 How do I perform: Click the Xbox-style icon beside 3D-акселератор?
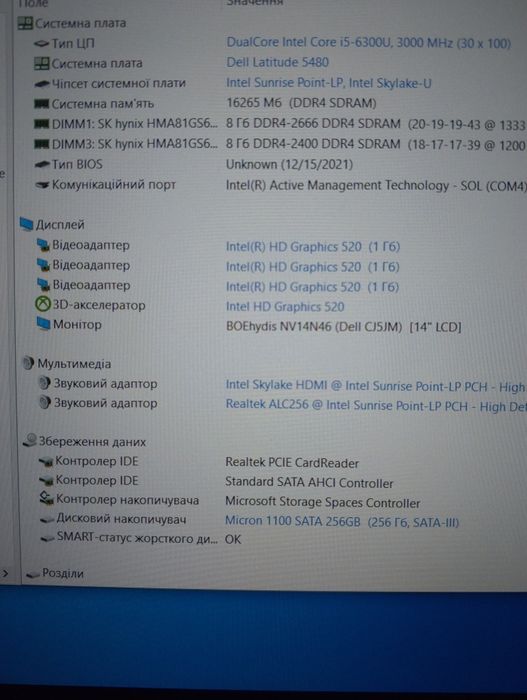tap(42, 305)
